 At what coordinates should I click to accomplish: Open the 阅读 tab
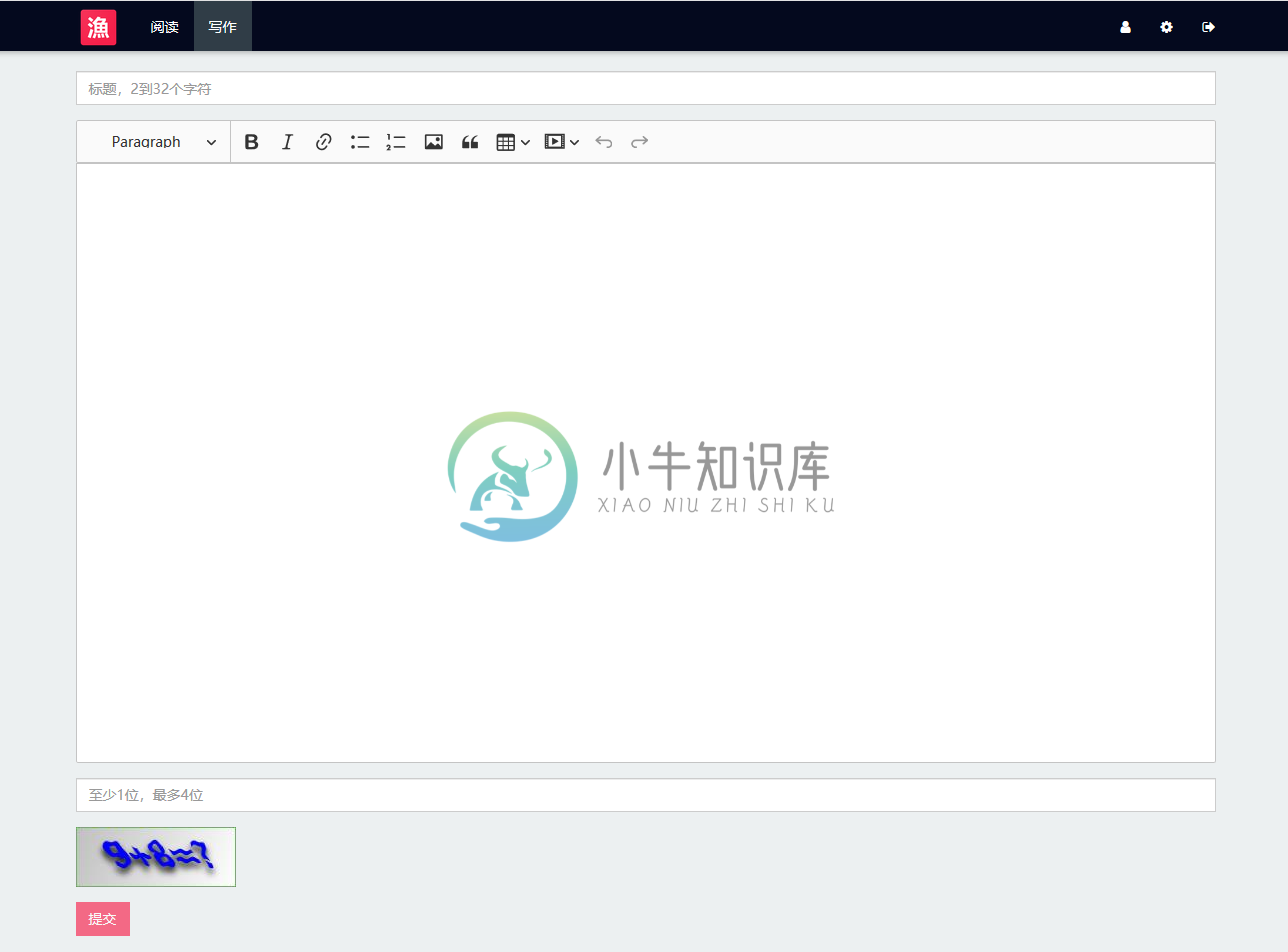pyautogui.click(x=164, y=27)
